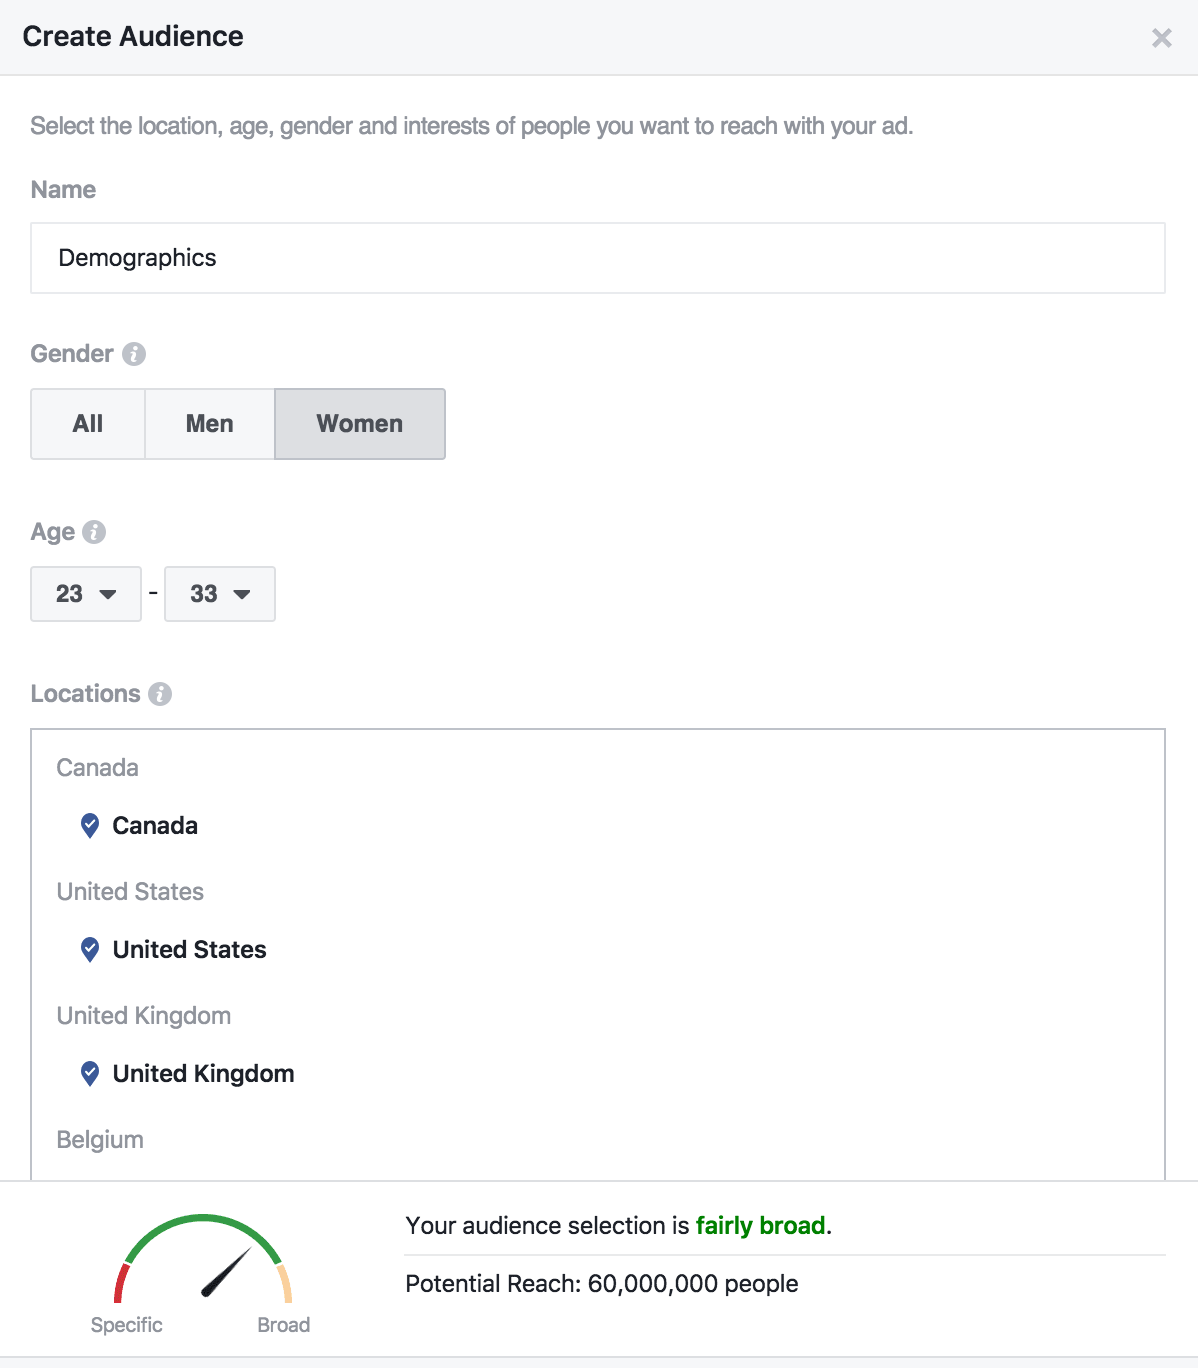This screenshot has height=1368, width=1198.
Task: Click the United States location pin icon
Action: pos(90,950)
